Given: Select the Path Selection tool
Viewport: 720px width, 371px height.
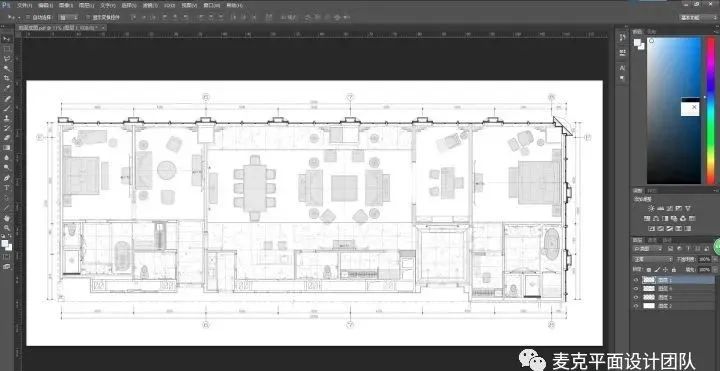Looking at the screenshot, I should pos(6,198).
